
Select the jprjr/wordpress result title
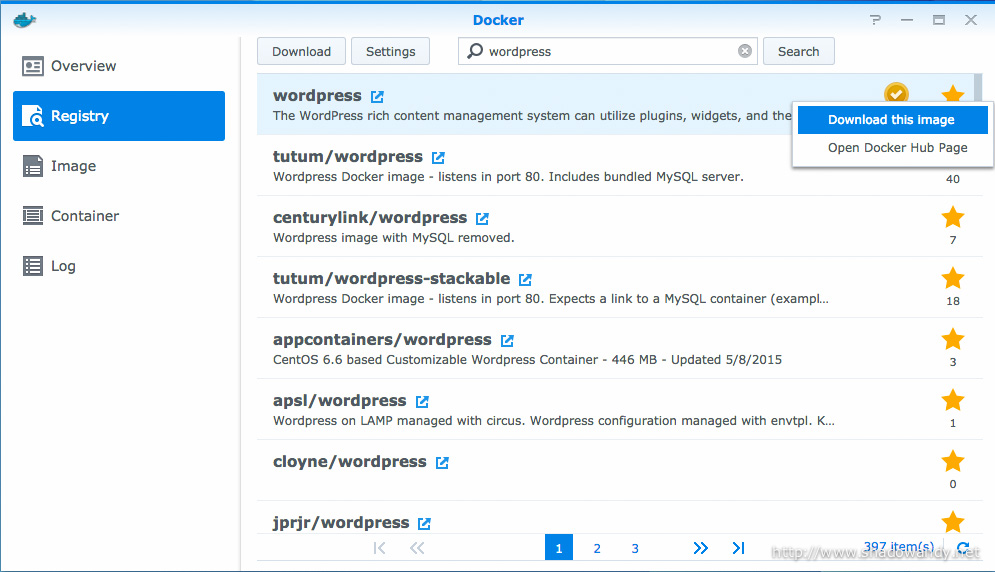point(341,522)
